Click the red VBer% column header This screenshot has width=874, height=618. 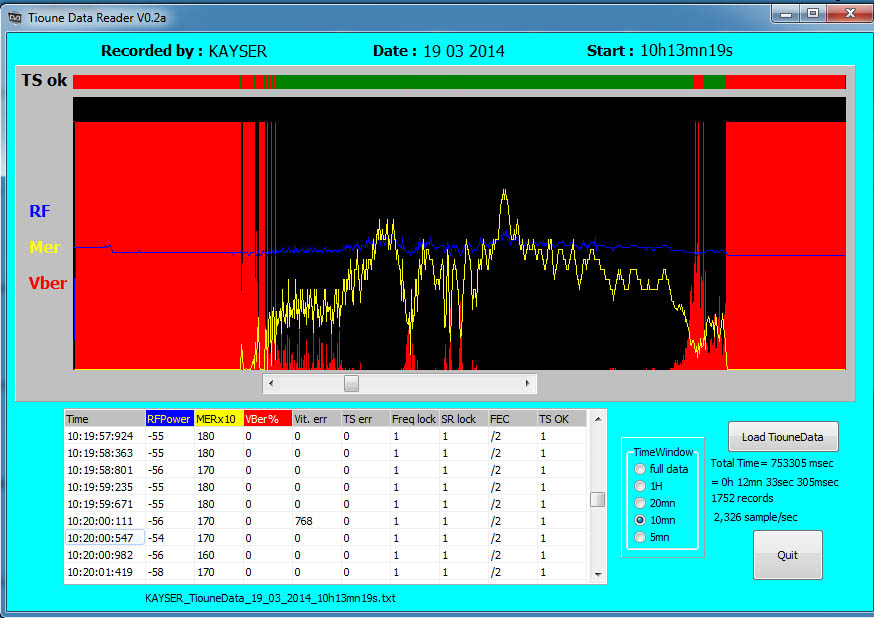pyautogui.click(x=268, y=419)
